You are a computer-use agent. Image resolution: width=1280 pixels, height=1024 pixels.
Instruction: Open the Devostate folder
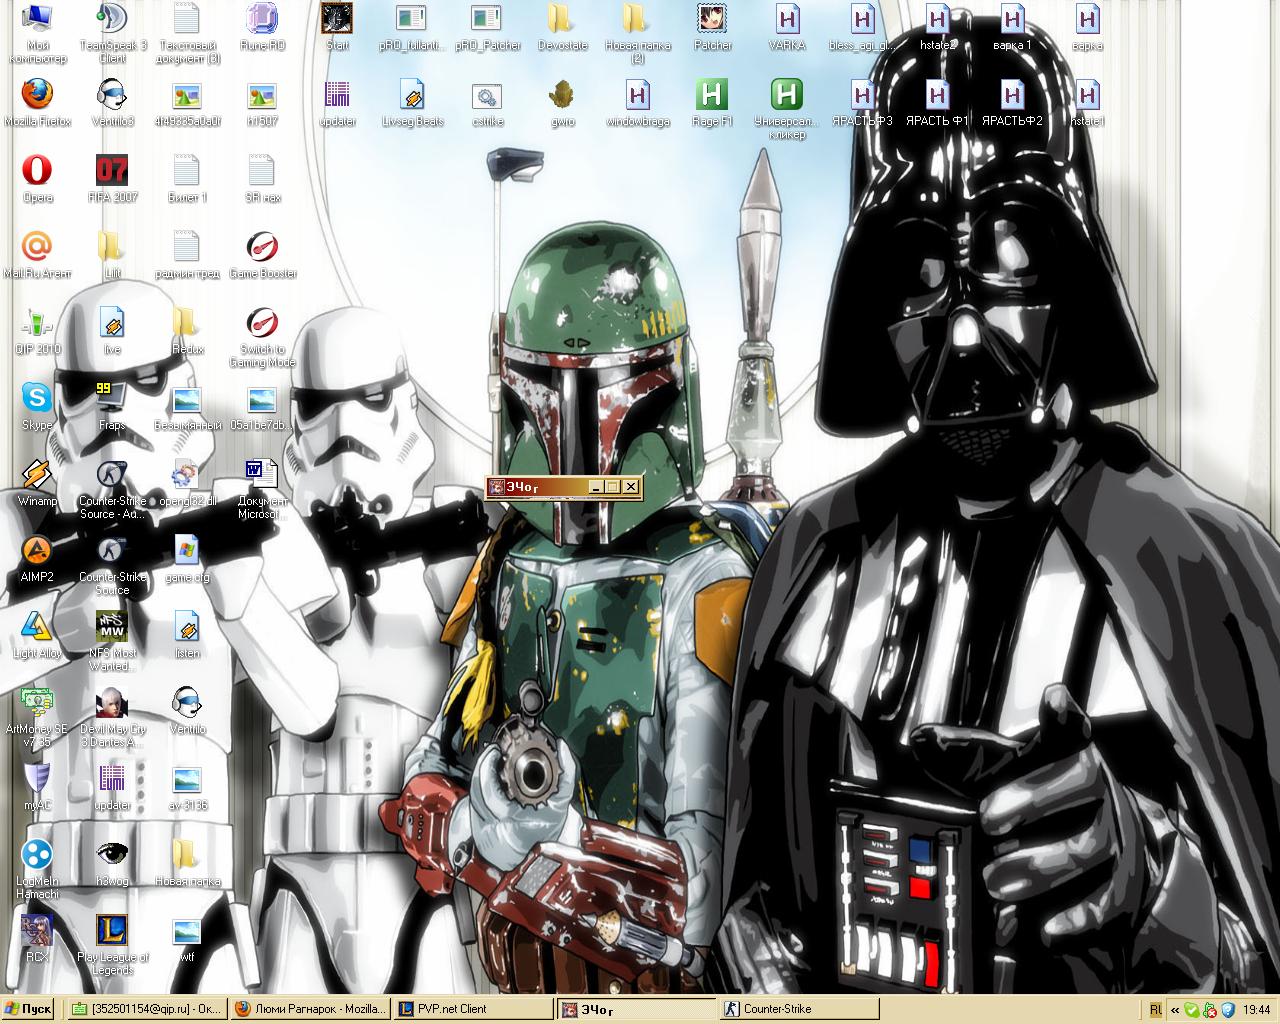click(x=562, y=27)
